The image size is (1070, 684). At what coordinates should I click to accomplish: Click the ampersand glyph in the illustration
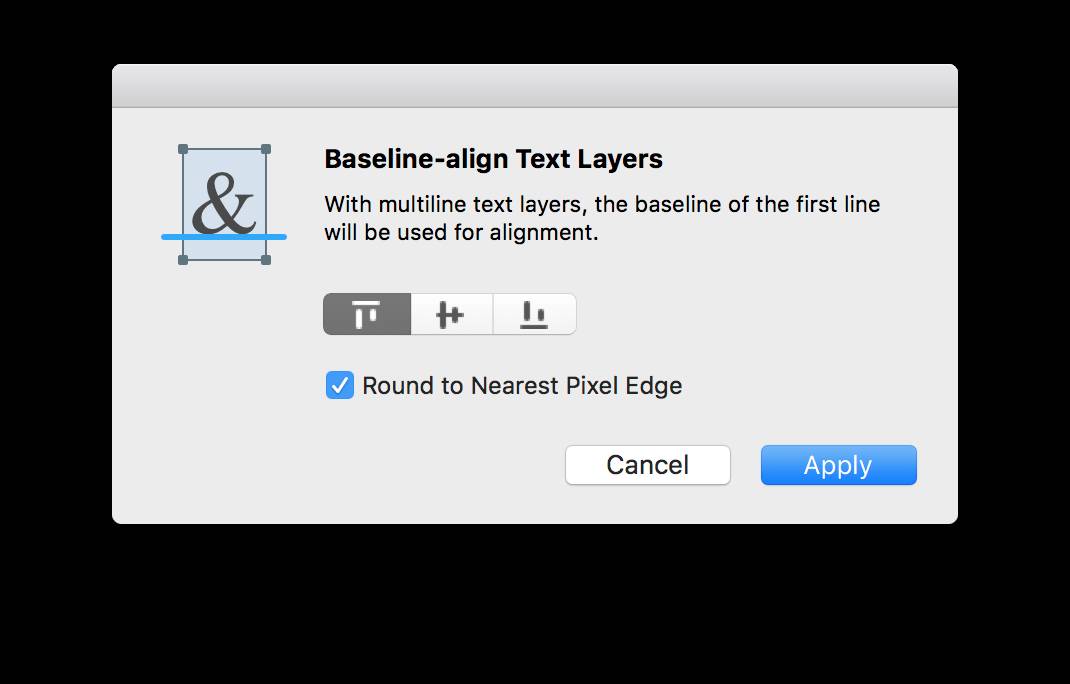click(223, 203)
